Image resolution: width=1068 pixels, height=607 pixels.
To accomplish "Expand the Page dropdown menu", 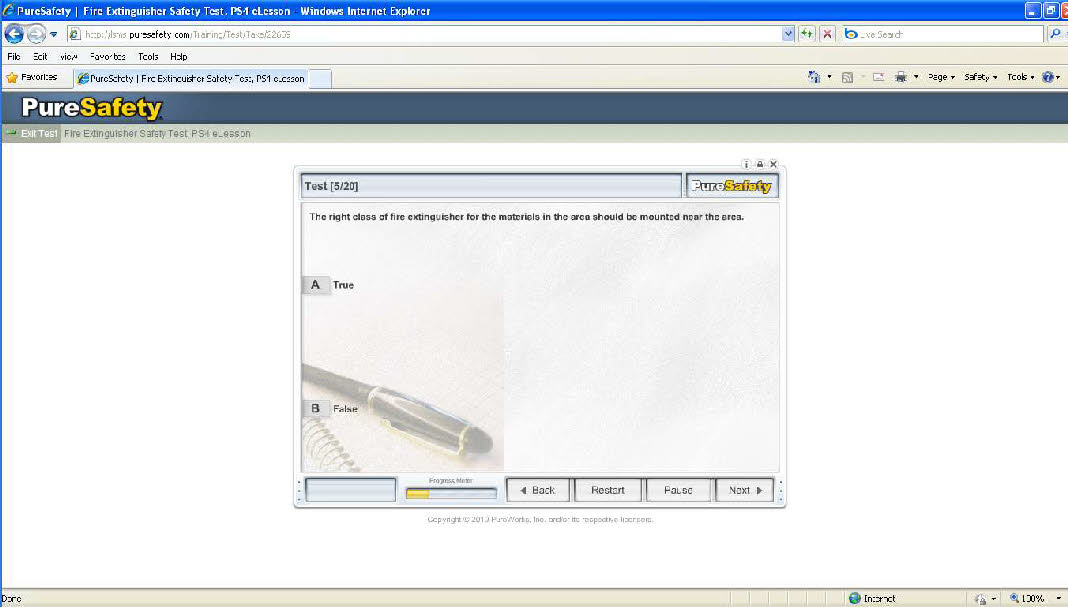I will click(941, 77).
